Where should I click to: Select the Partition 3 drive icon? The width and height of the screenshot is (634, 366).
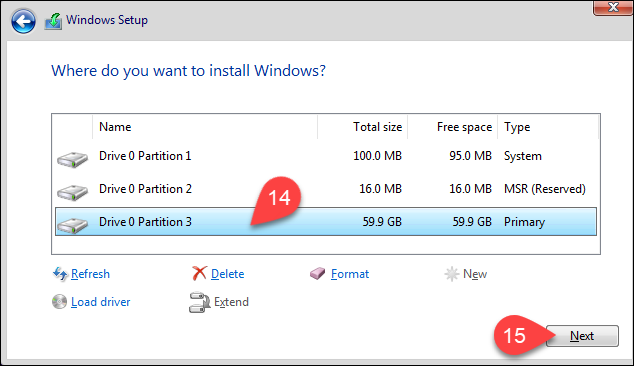(x=72, y=225)
